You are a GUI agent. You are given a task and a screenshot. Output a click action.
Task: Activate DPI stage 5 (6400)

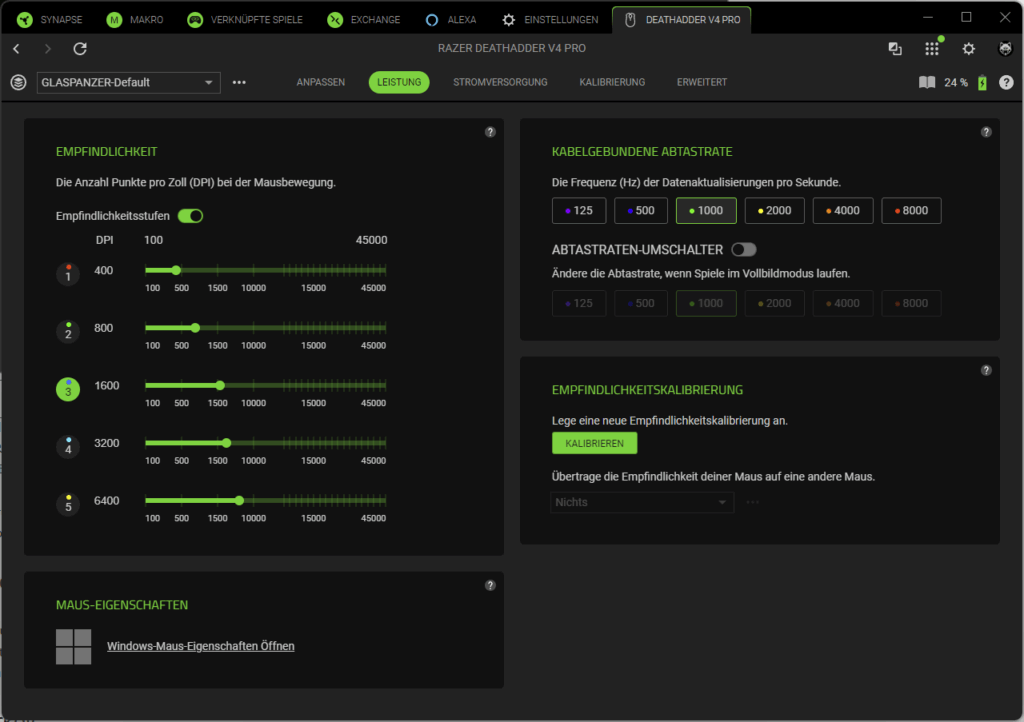click(68, 505)
